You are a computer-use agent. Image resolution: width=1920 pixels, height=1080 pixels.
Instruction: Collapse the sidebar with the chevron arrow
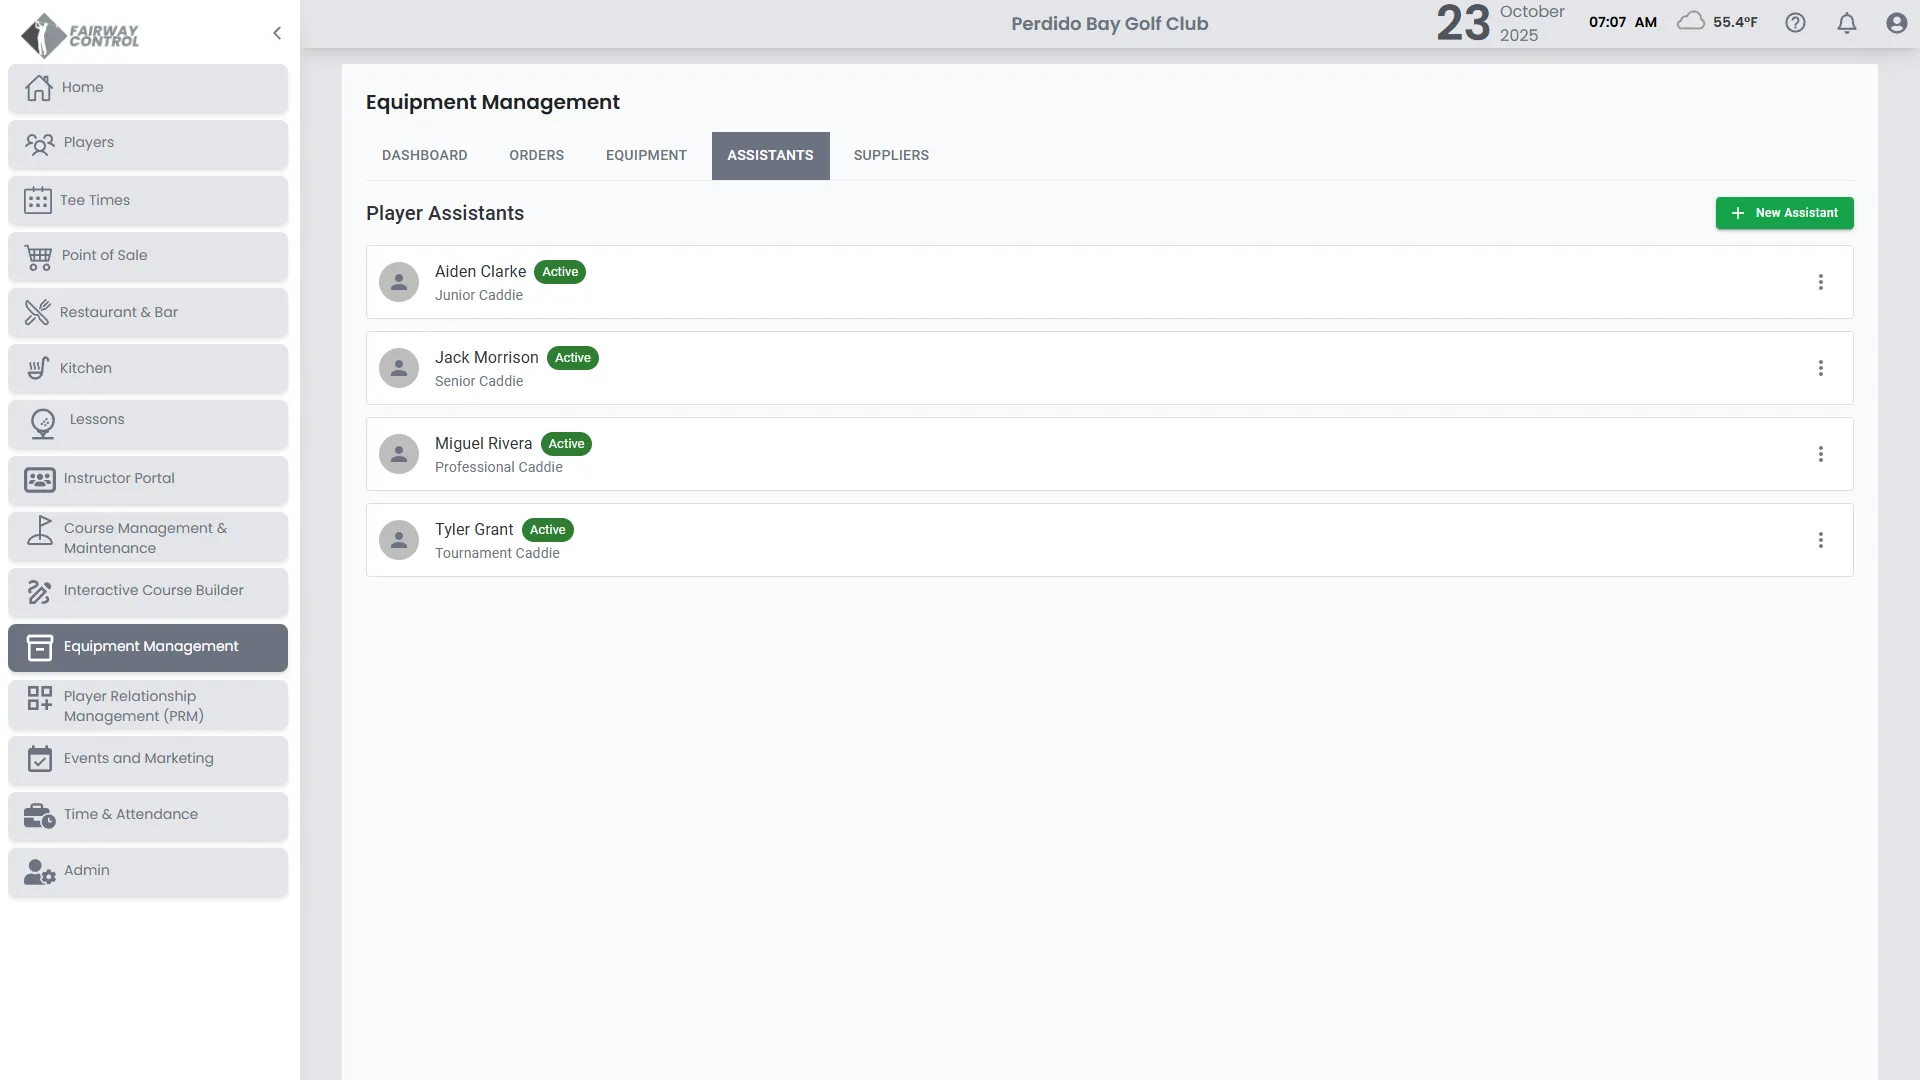pos(277,33)
